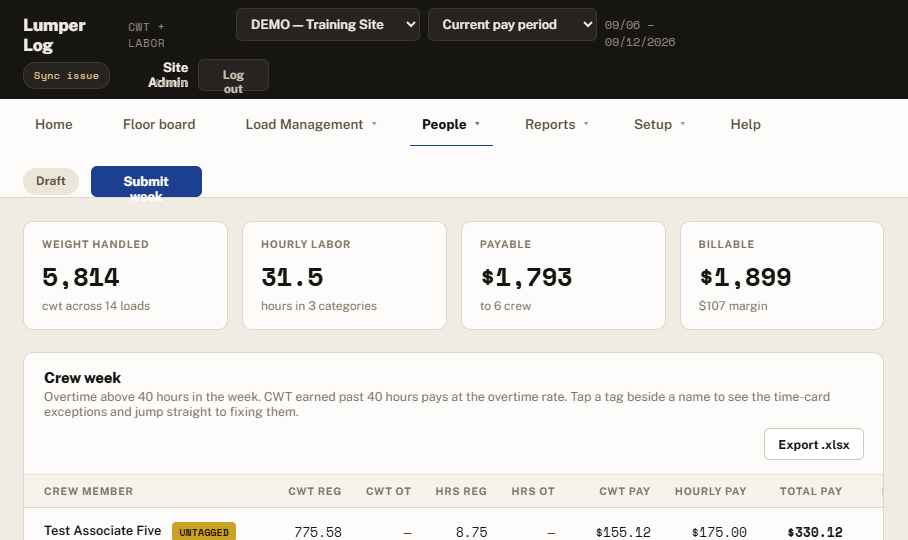Screen dimensions: 908x540
Task: Click the to 6 crew text
Action: tap(506, 306)
